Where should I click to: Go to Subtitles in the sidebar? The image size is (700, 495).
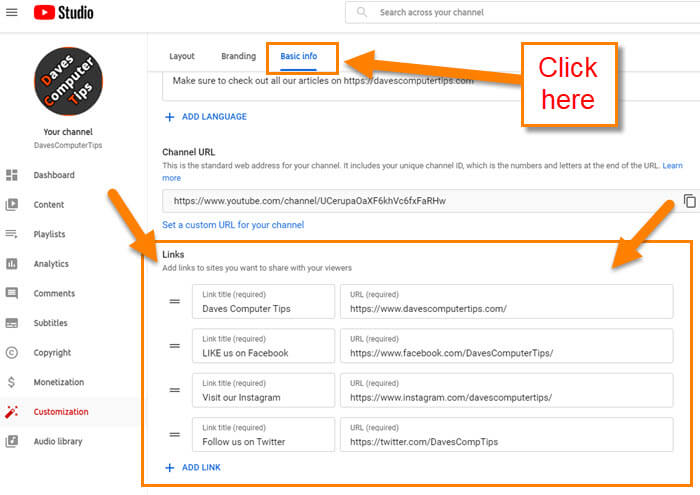click(50, 323)
